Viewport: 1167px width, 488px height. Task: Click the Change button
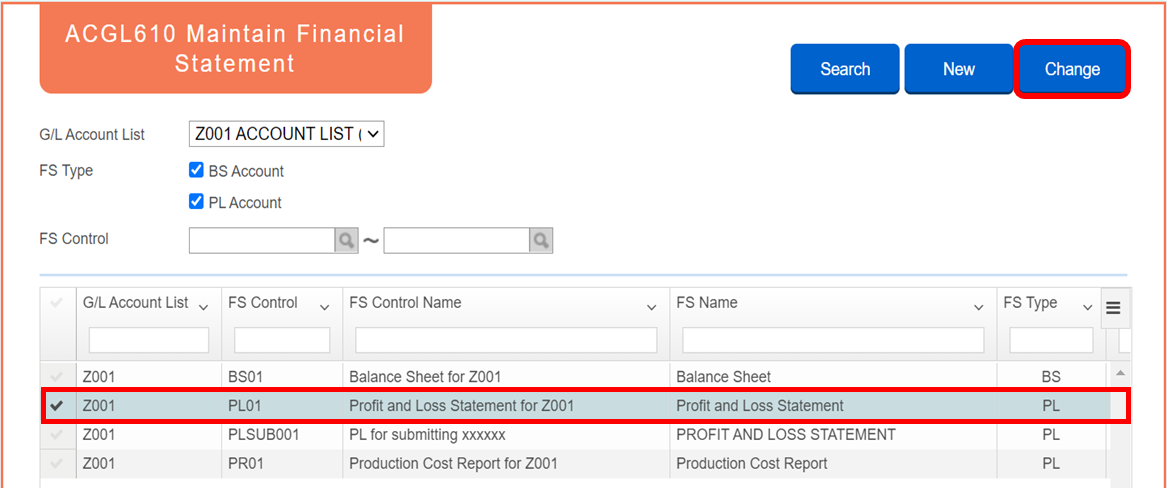point(1072,69)
